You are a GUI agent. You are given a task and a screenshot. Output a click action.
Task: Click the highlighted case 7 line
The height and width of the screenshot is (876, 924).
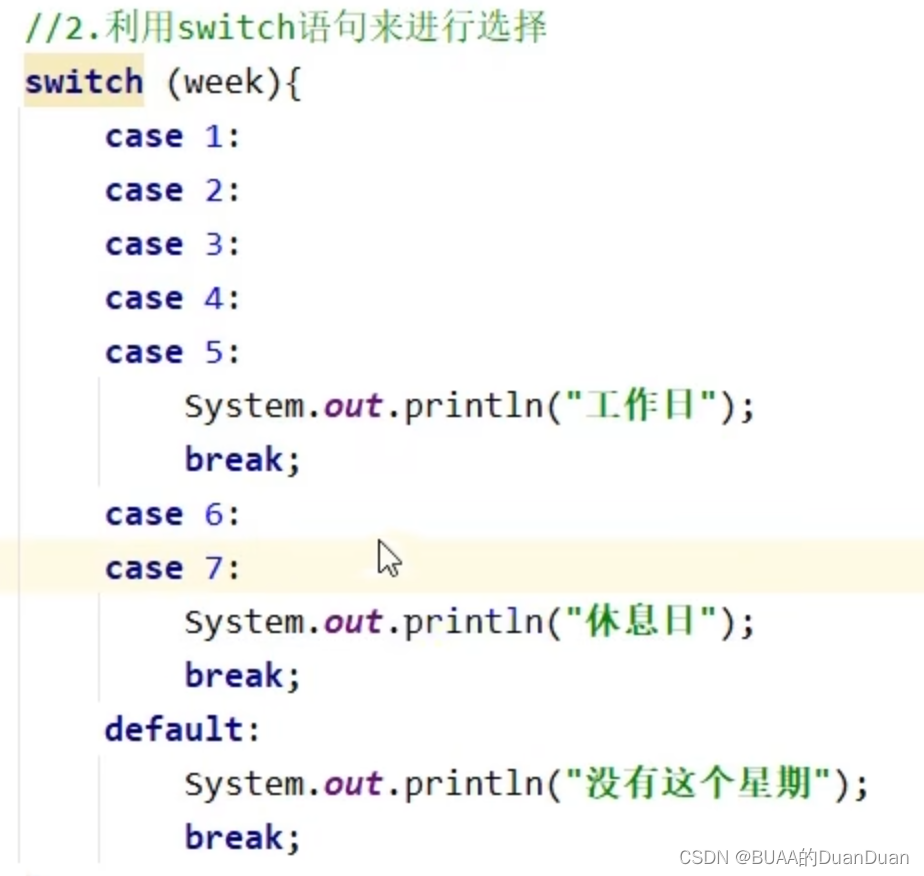click(170, 567)
